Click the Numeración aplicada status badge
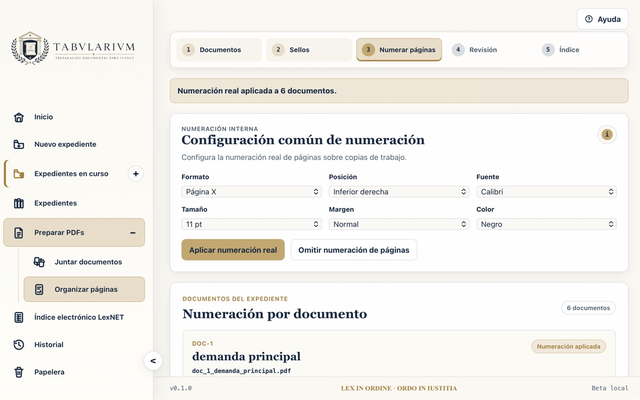 point(568,347)
